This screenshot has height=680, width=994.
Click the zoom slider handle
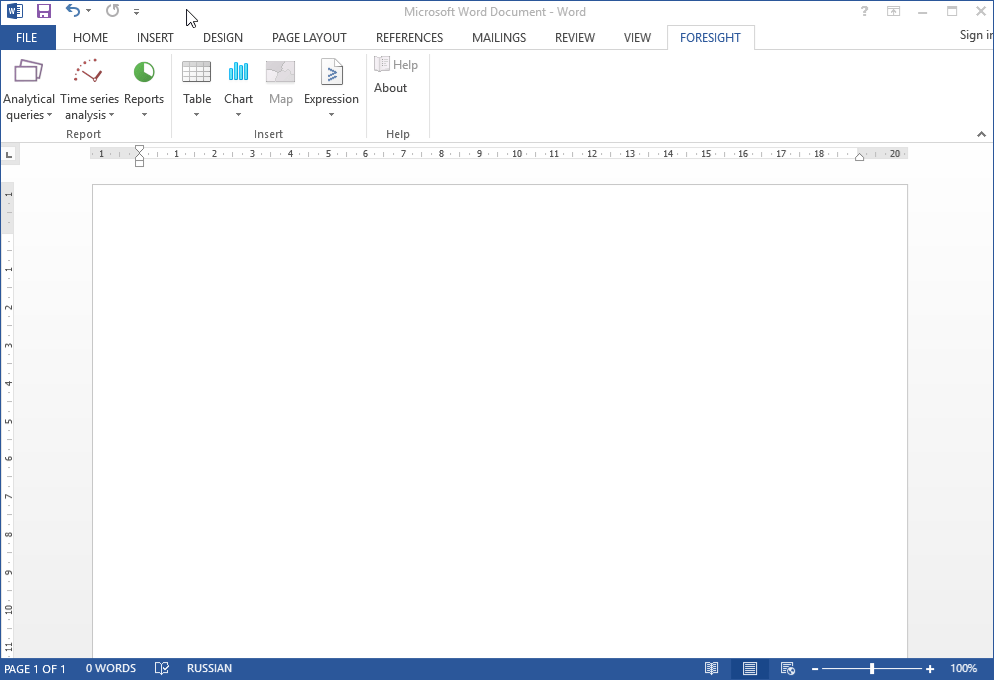(872, 668)
